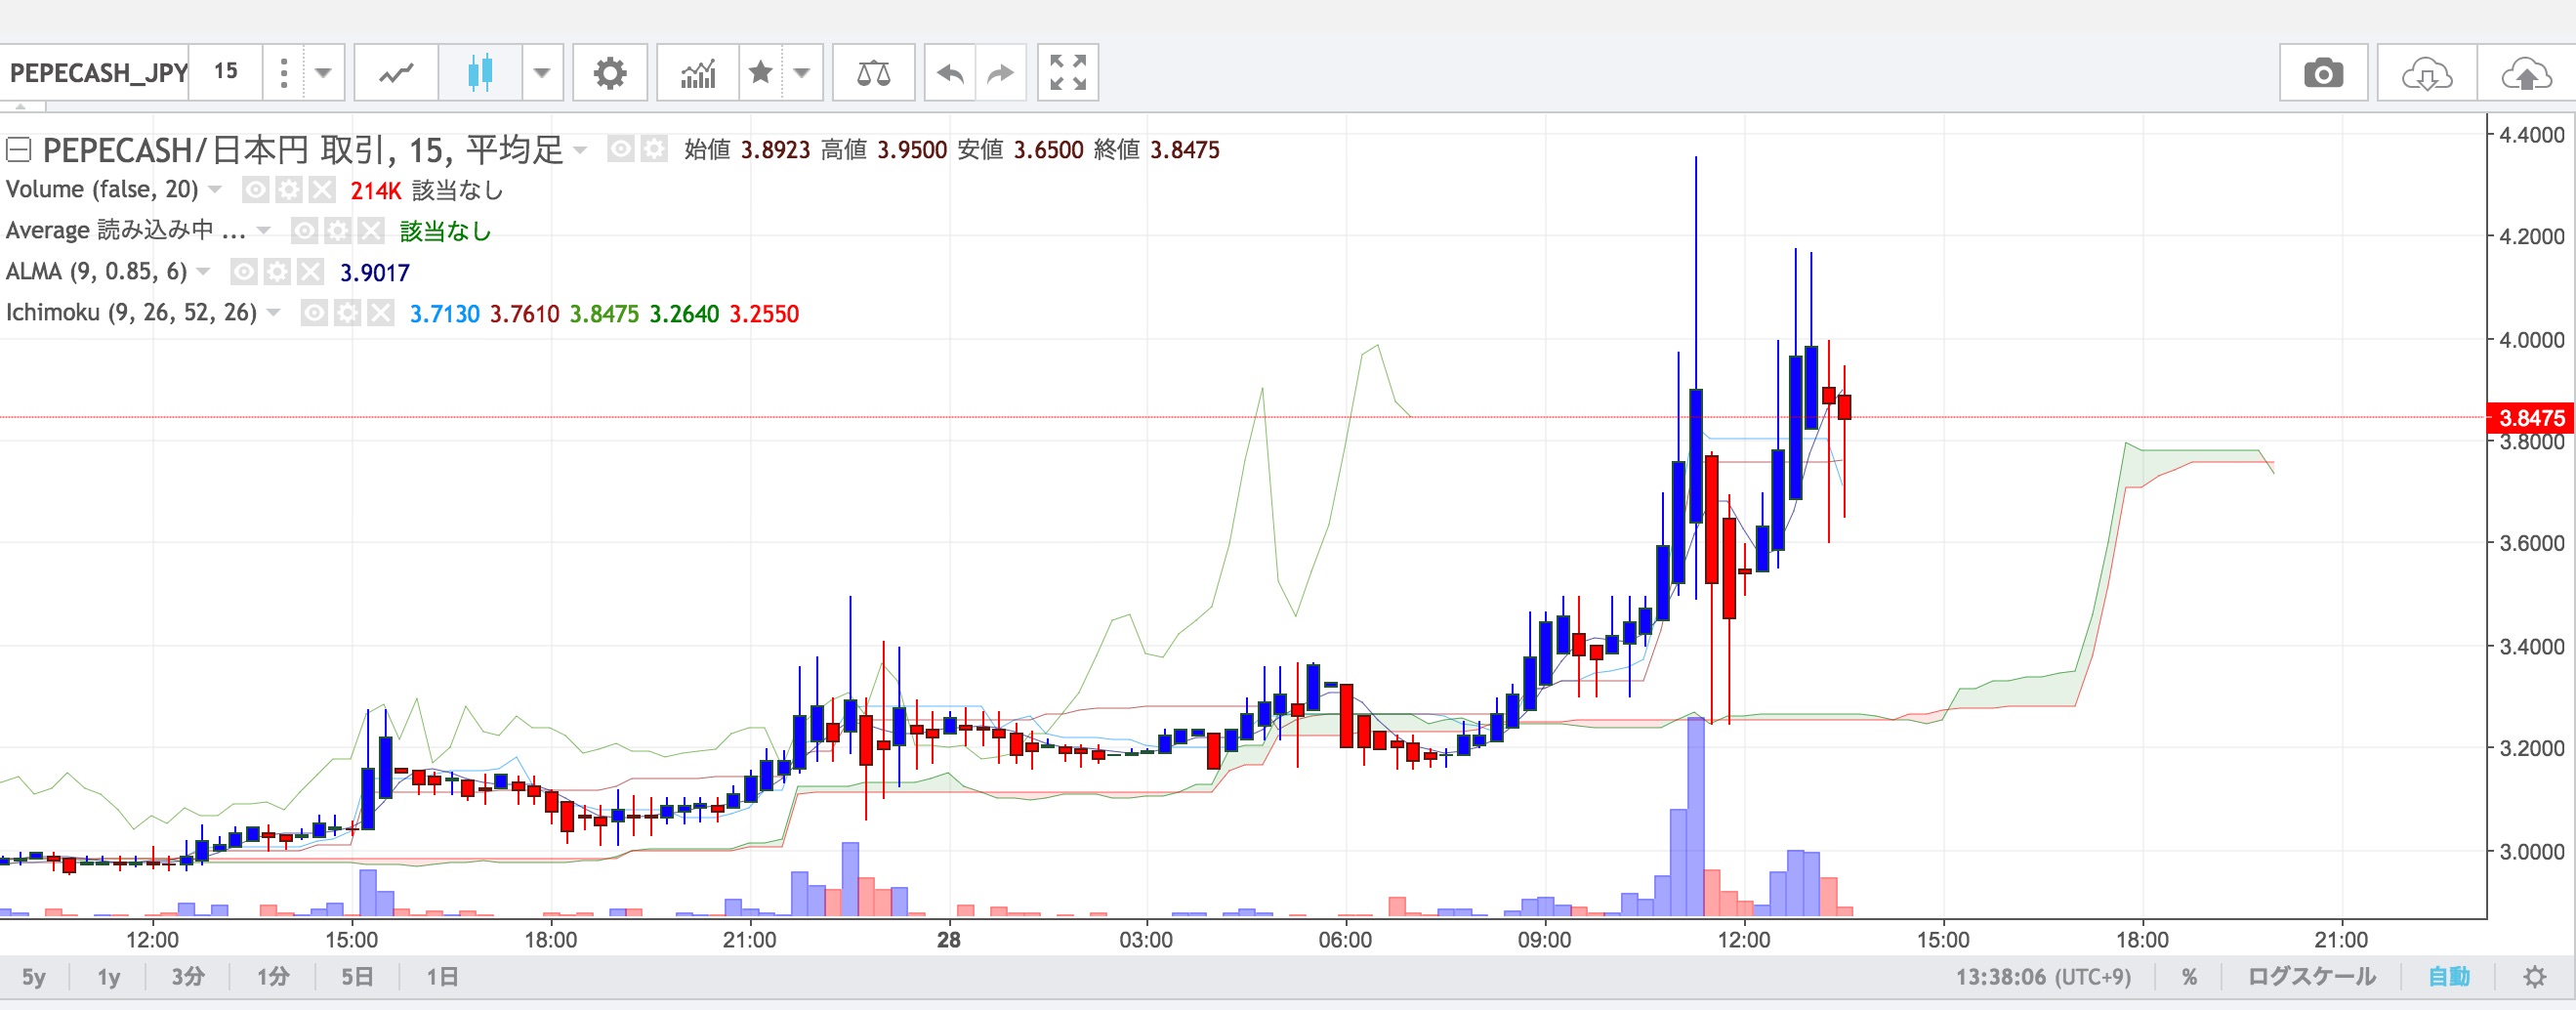Collapse the chart legend box
Viewport: 2576px width, 1010px height.
point(19,150)
